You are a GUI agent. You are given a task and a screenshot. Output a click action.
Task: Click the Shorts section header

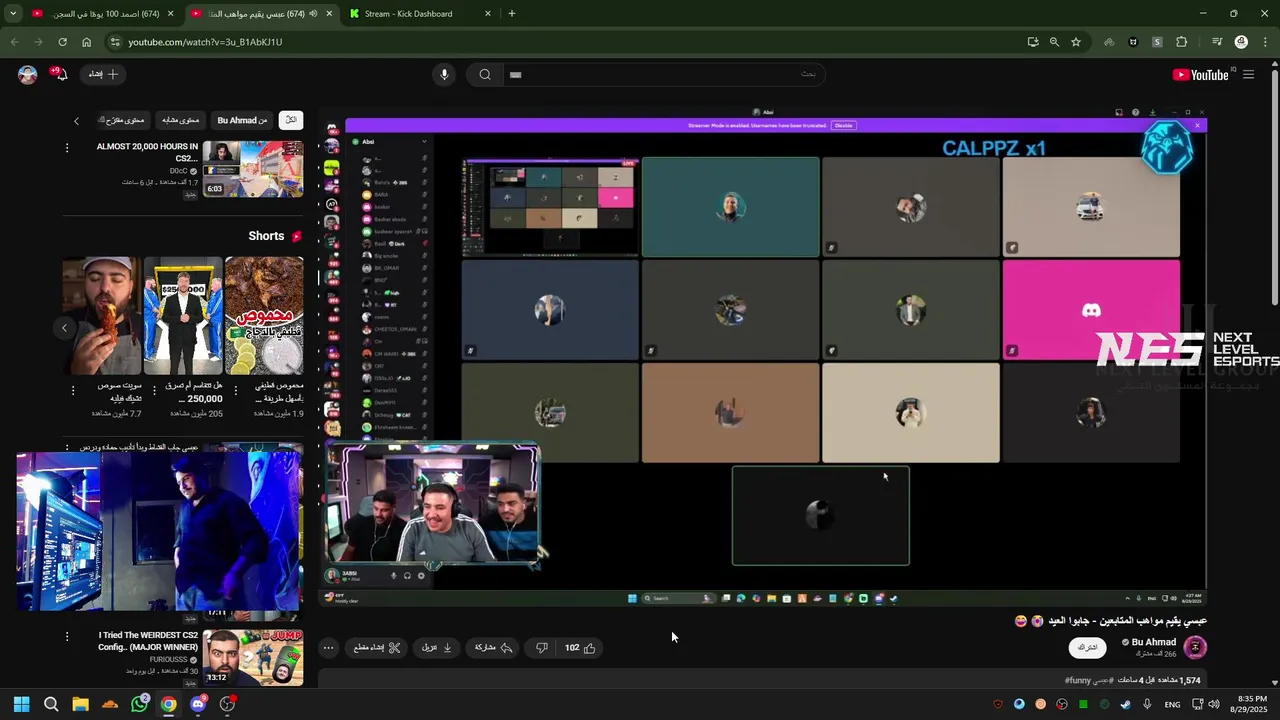tap(275, 236)
